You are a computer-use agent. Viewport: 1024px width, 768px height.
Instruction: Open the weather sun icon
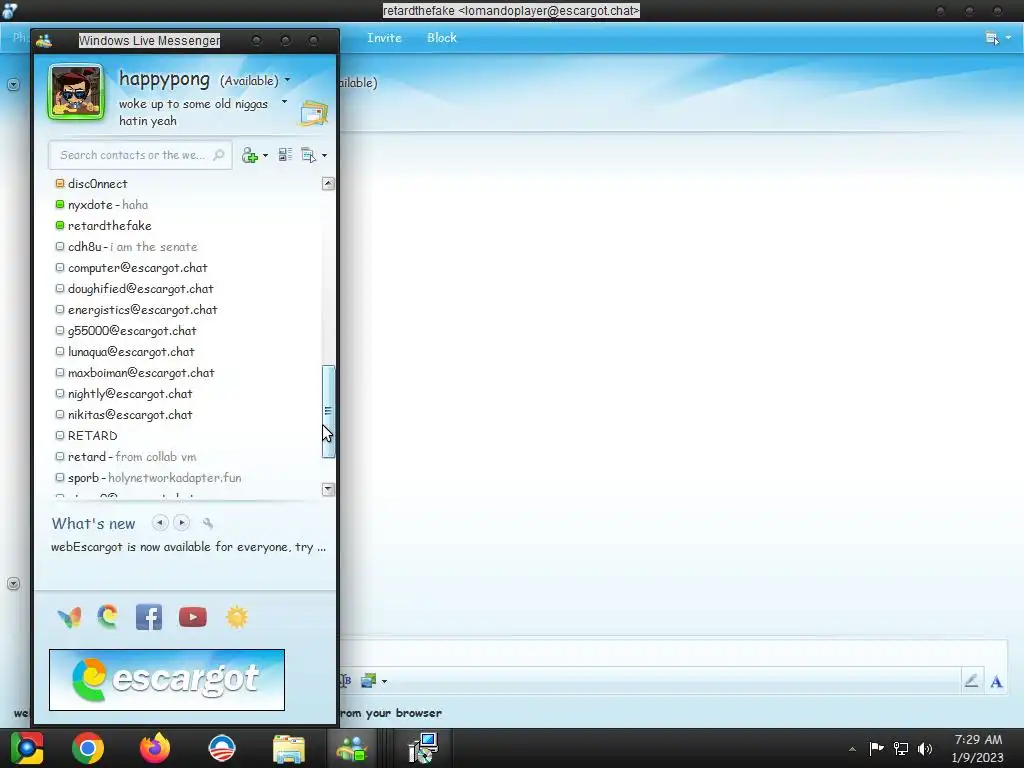[237, 617]
